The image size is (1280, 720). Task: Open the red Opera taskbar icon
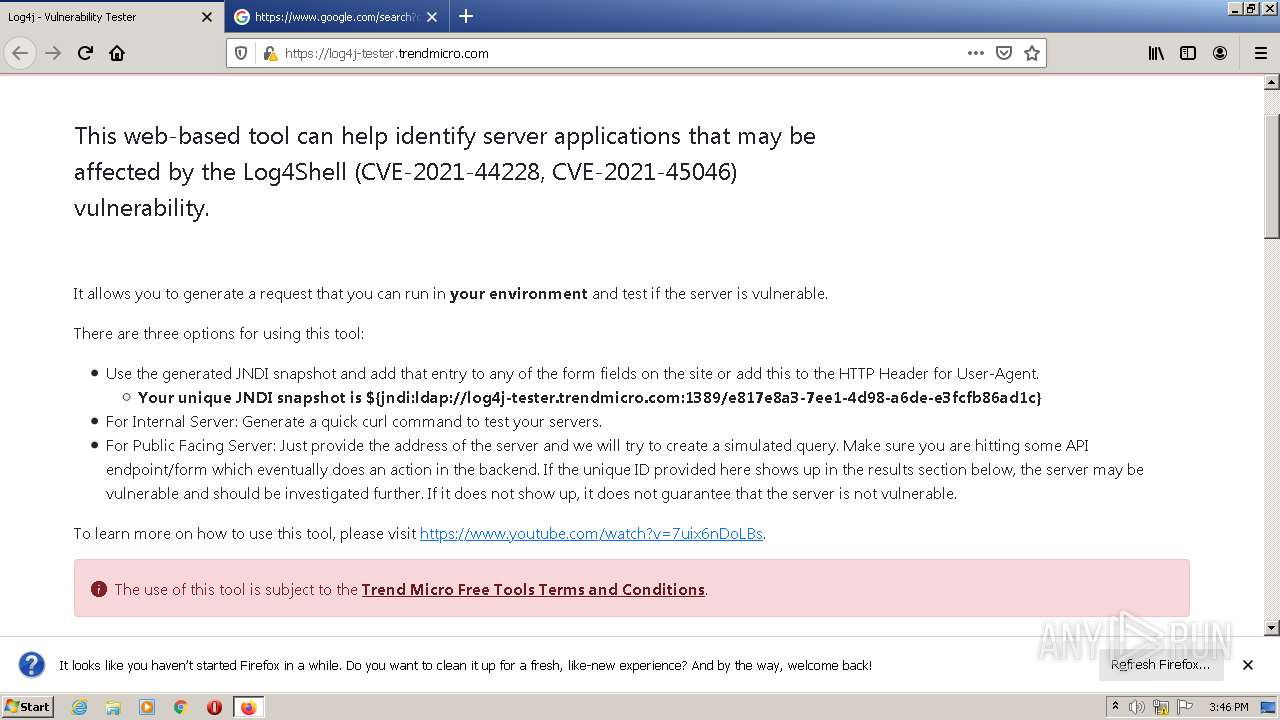214,707
